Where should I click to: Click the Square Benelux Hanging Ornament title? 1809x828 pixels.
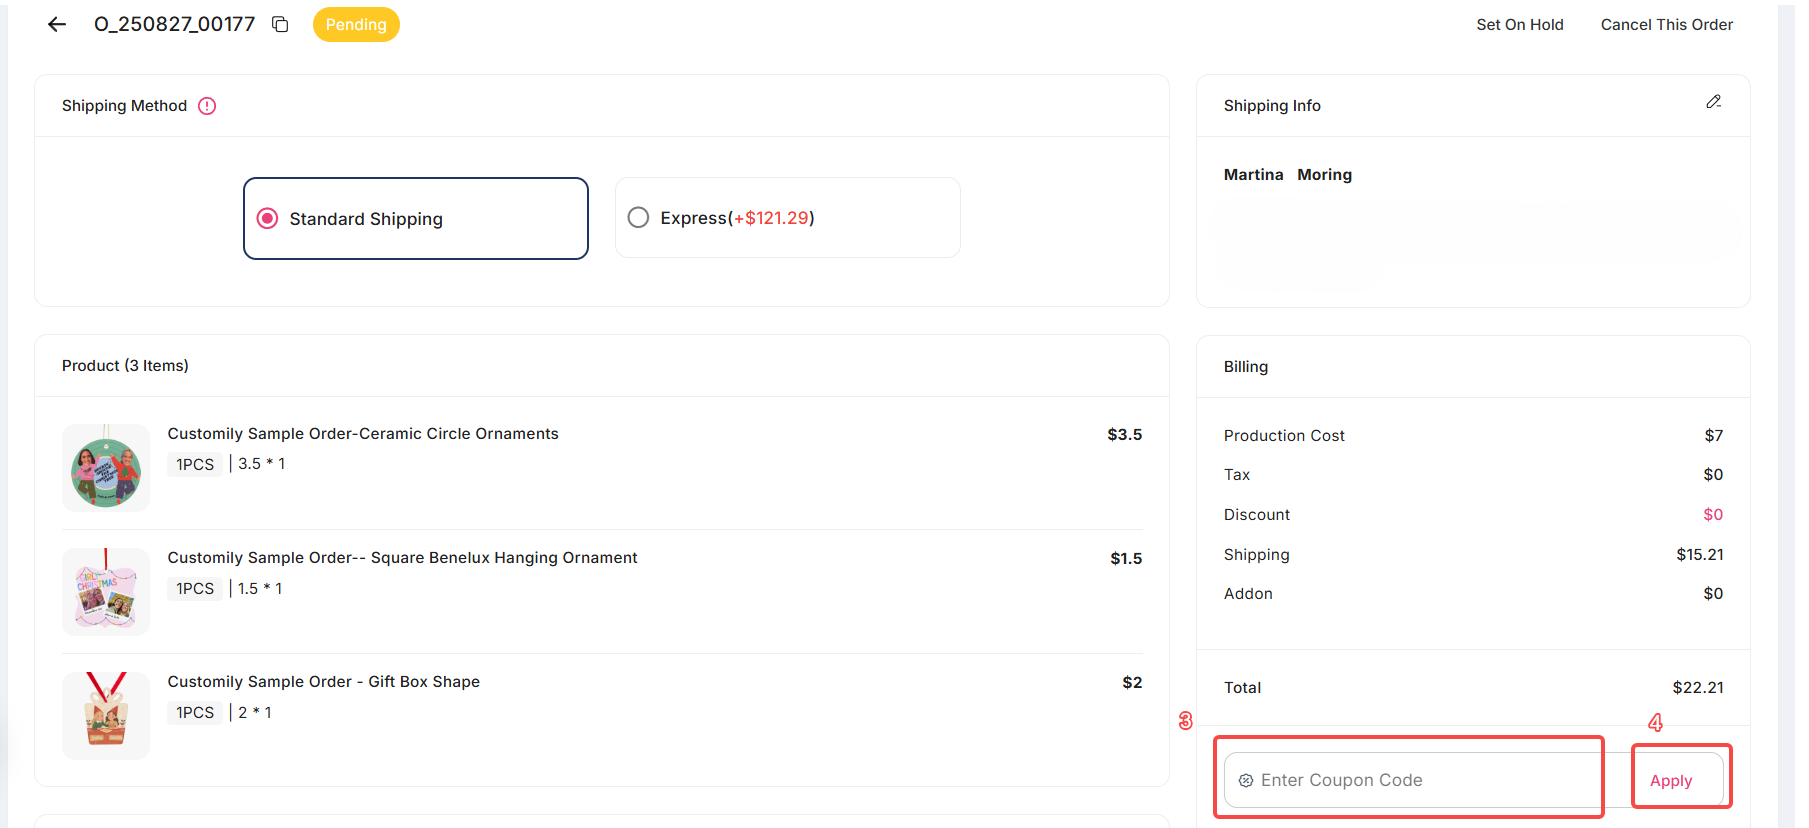402,558
